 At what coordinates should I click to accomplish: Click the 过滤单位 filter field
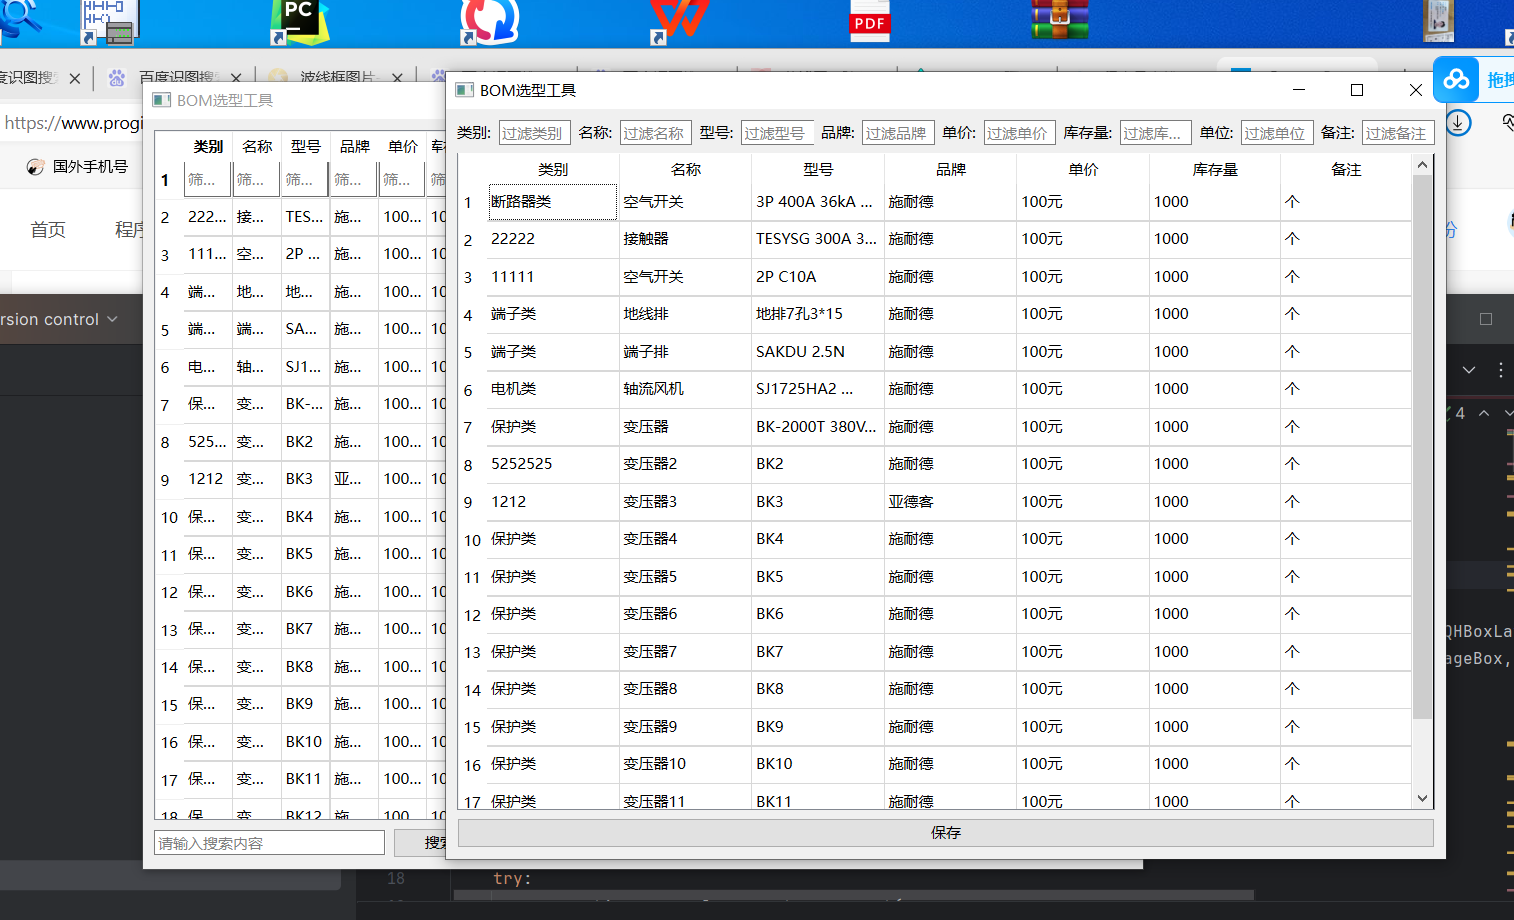click(x=1277, y=133)
